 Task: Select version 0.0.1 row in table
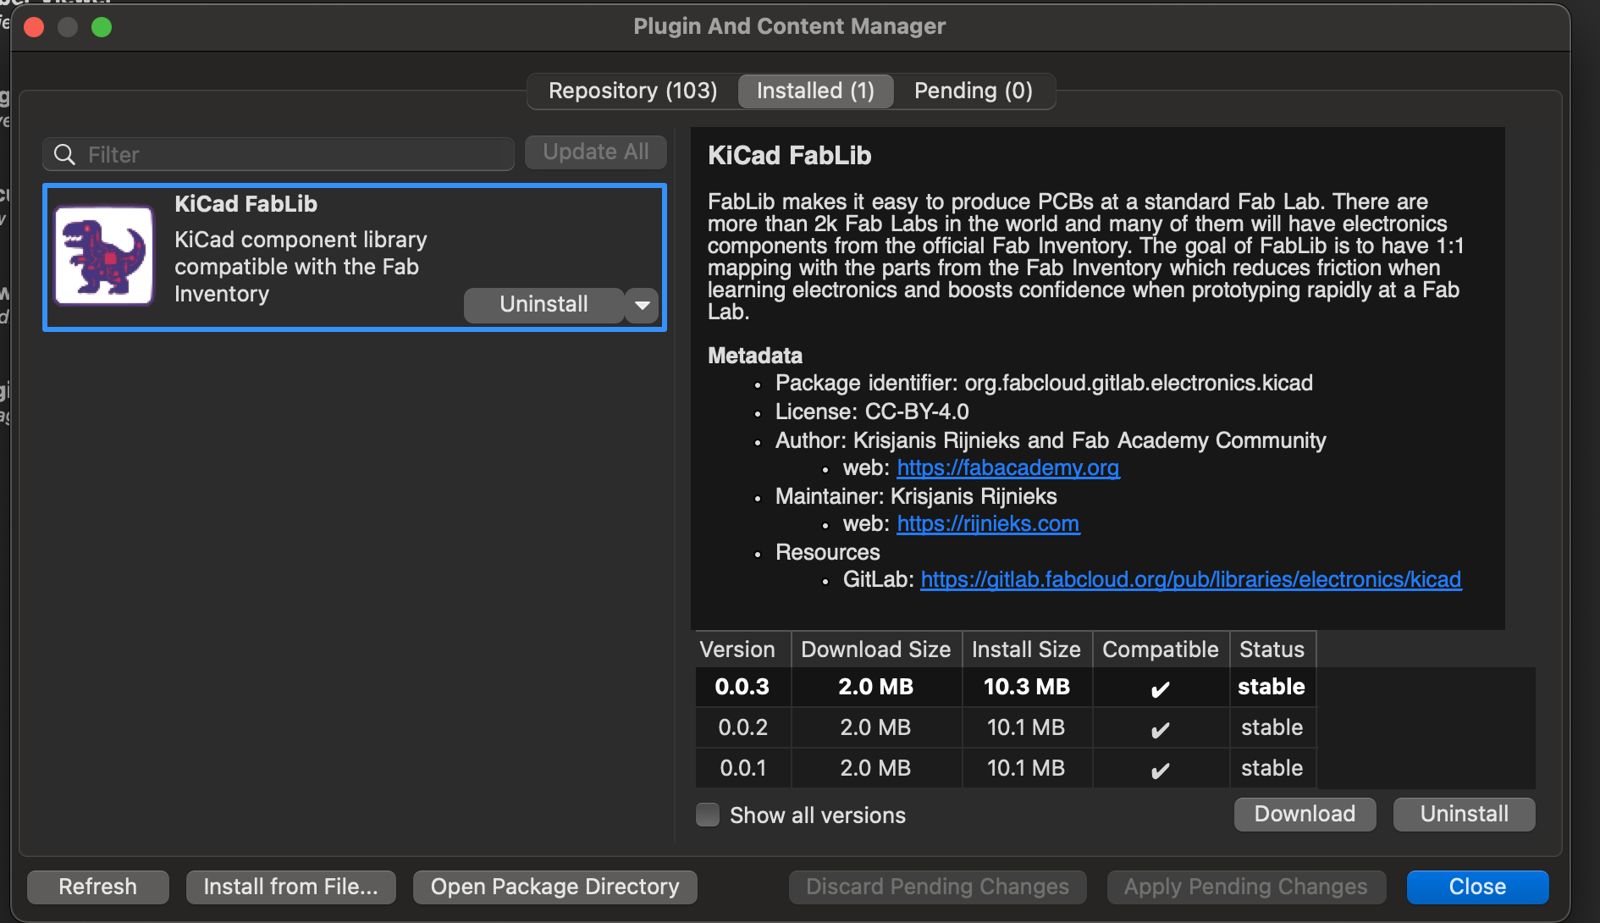click(x=1006, y=769)
